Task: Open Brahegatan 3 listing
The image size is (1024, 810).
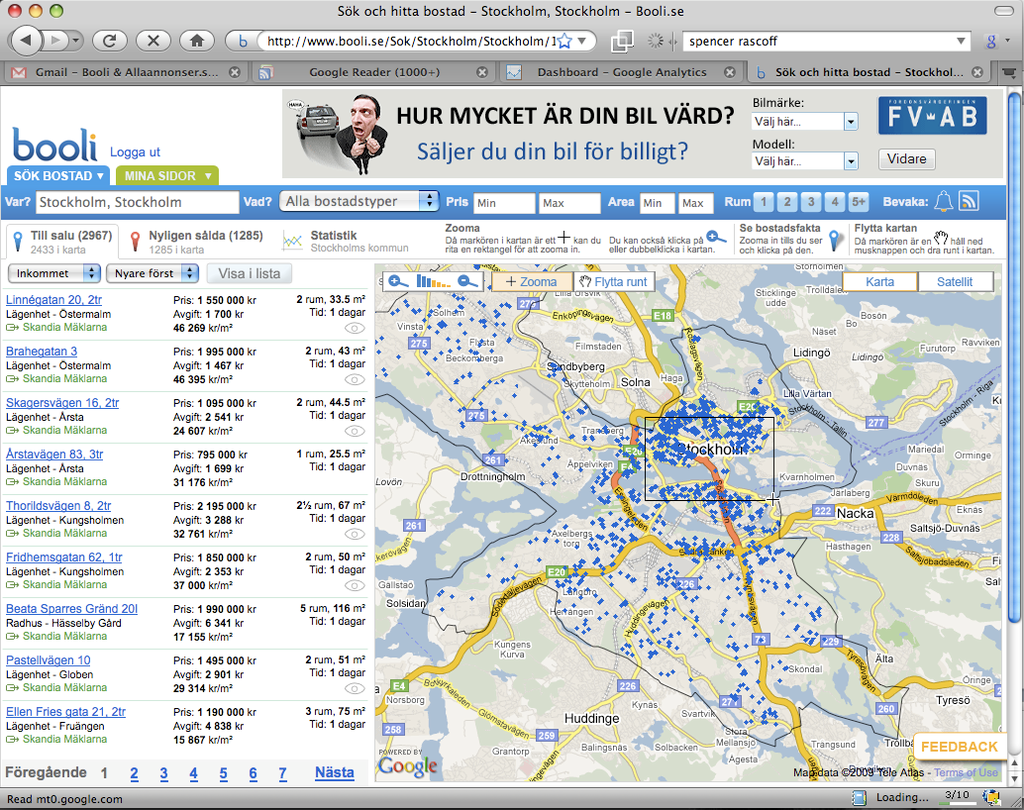Action: point(41,351)
